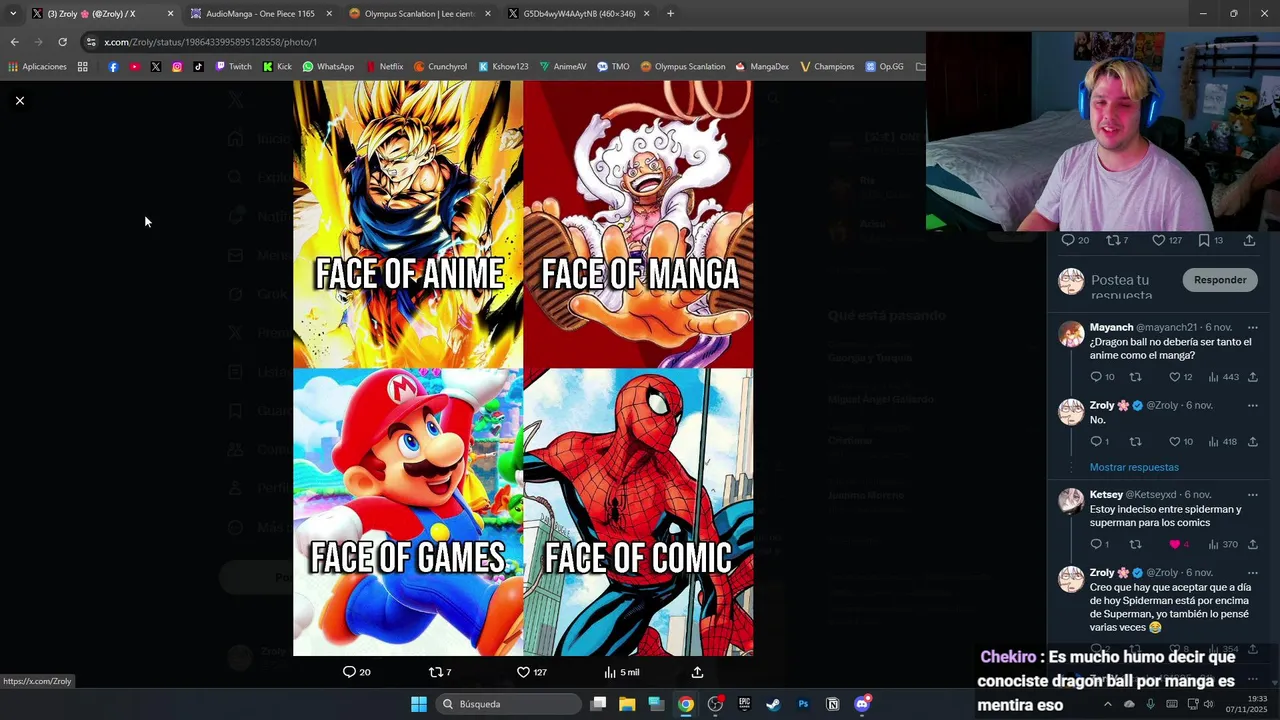Unlike Ketsey's reply with the pink heart
This screenshot has height=720, width=1280.
tap(1175, 544)
